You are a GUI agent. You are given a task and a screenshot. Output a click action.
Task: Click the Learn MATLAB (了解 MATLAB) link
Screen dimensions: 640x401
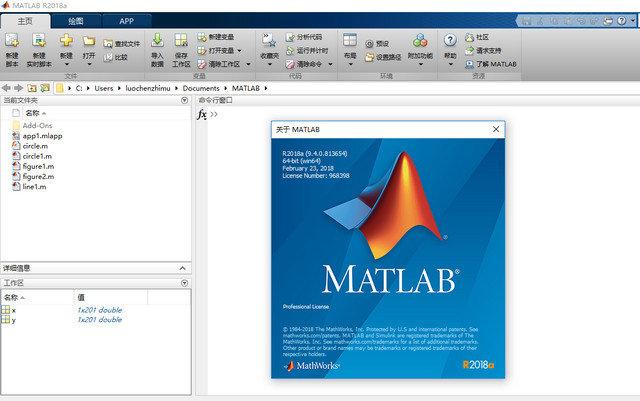point(491,64)
